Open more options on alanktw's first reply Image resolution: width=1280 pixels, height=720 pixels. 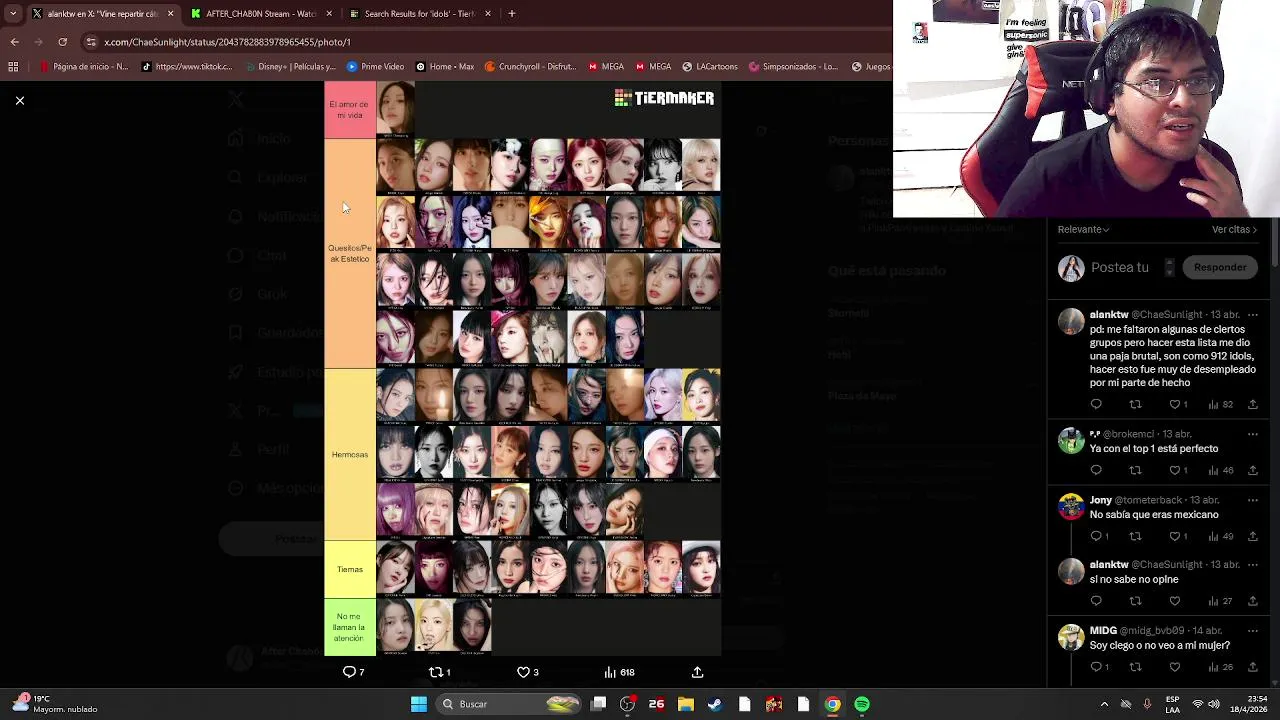click(1252, 315)
